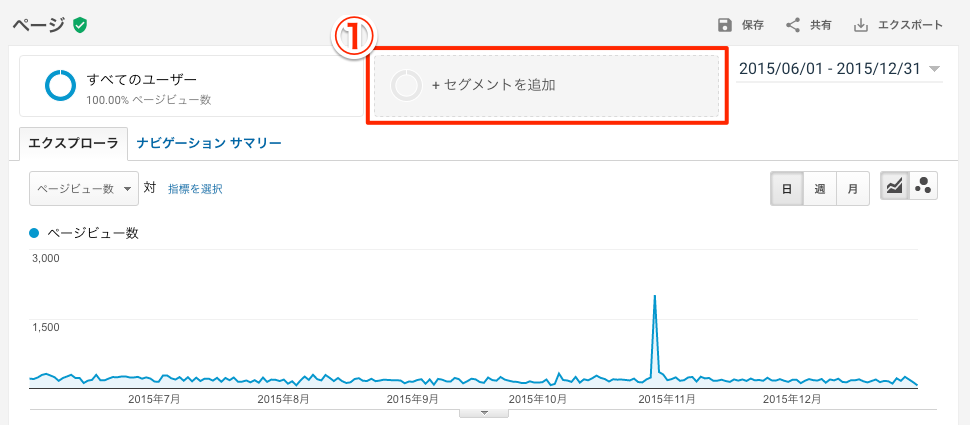Click the save floppy disk icon
This screenshot has width=970, height=425.
tap(724, 25)
